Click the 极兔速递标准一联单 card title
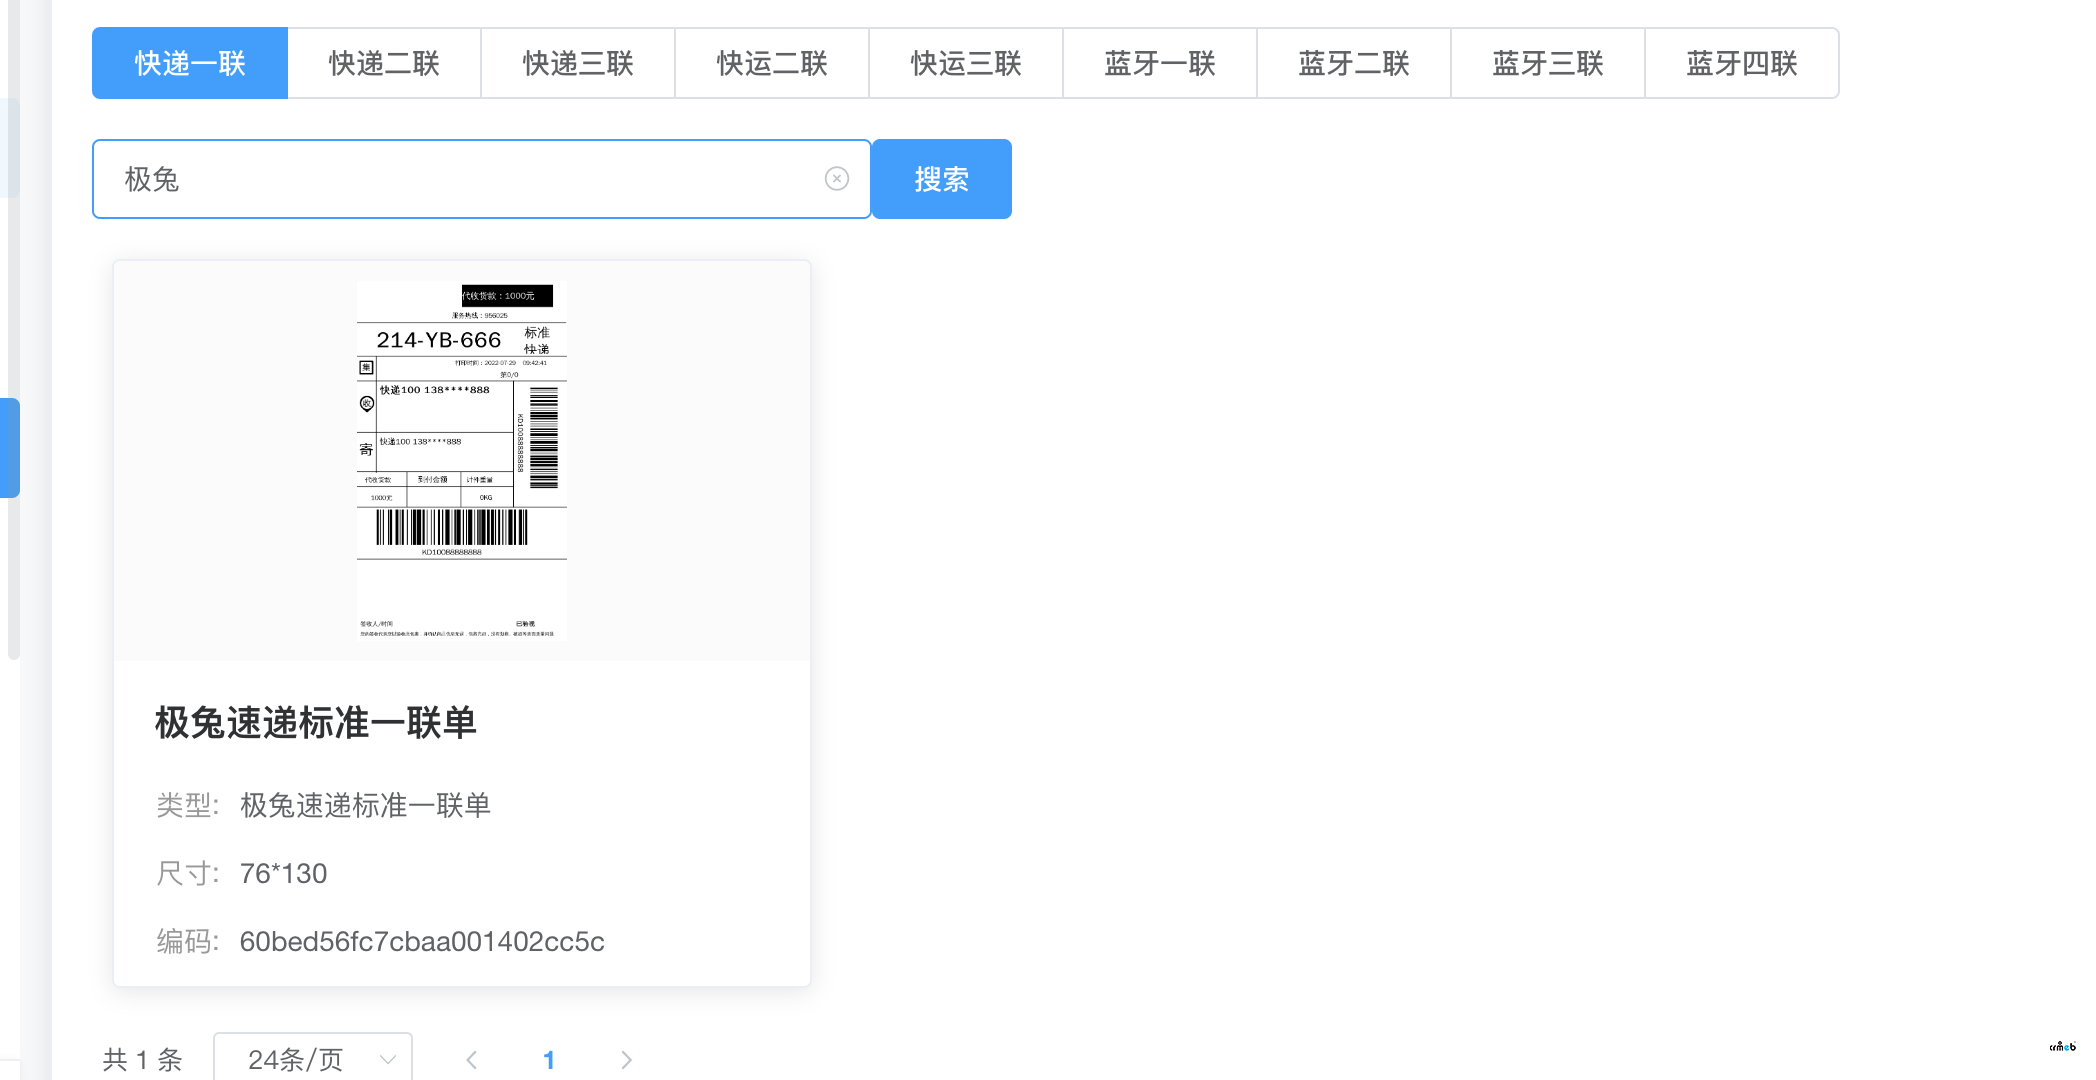2096x1080 pixels. tap(316, 722)
